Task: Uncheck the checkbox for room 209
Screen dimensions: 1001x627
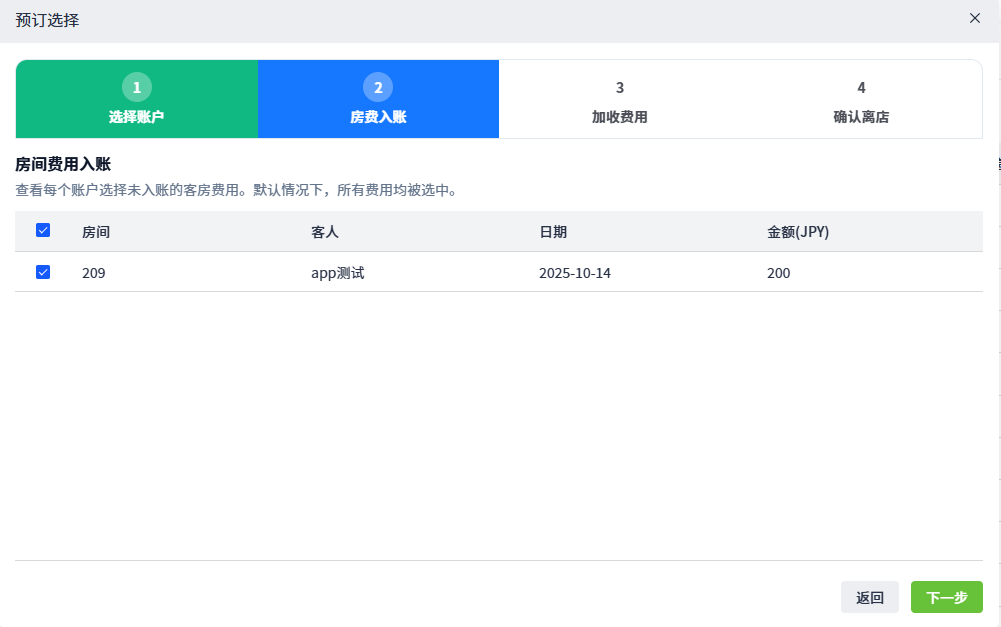Action: [x=43, y=272]
